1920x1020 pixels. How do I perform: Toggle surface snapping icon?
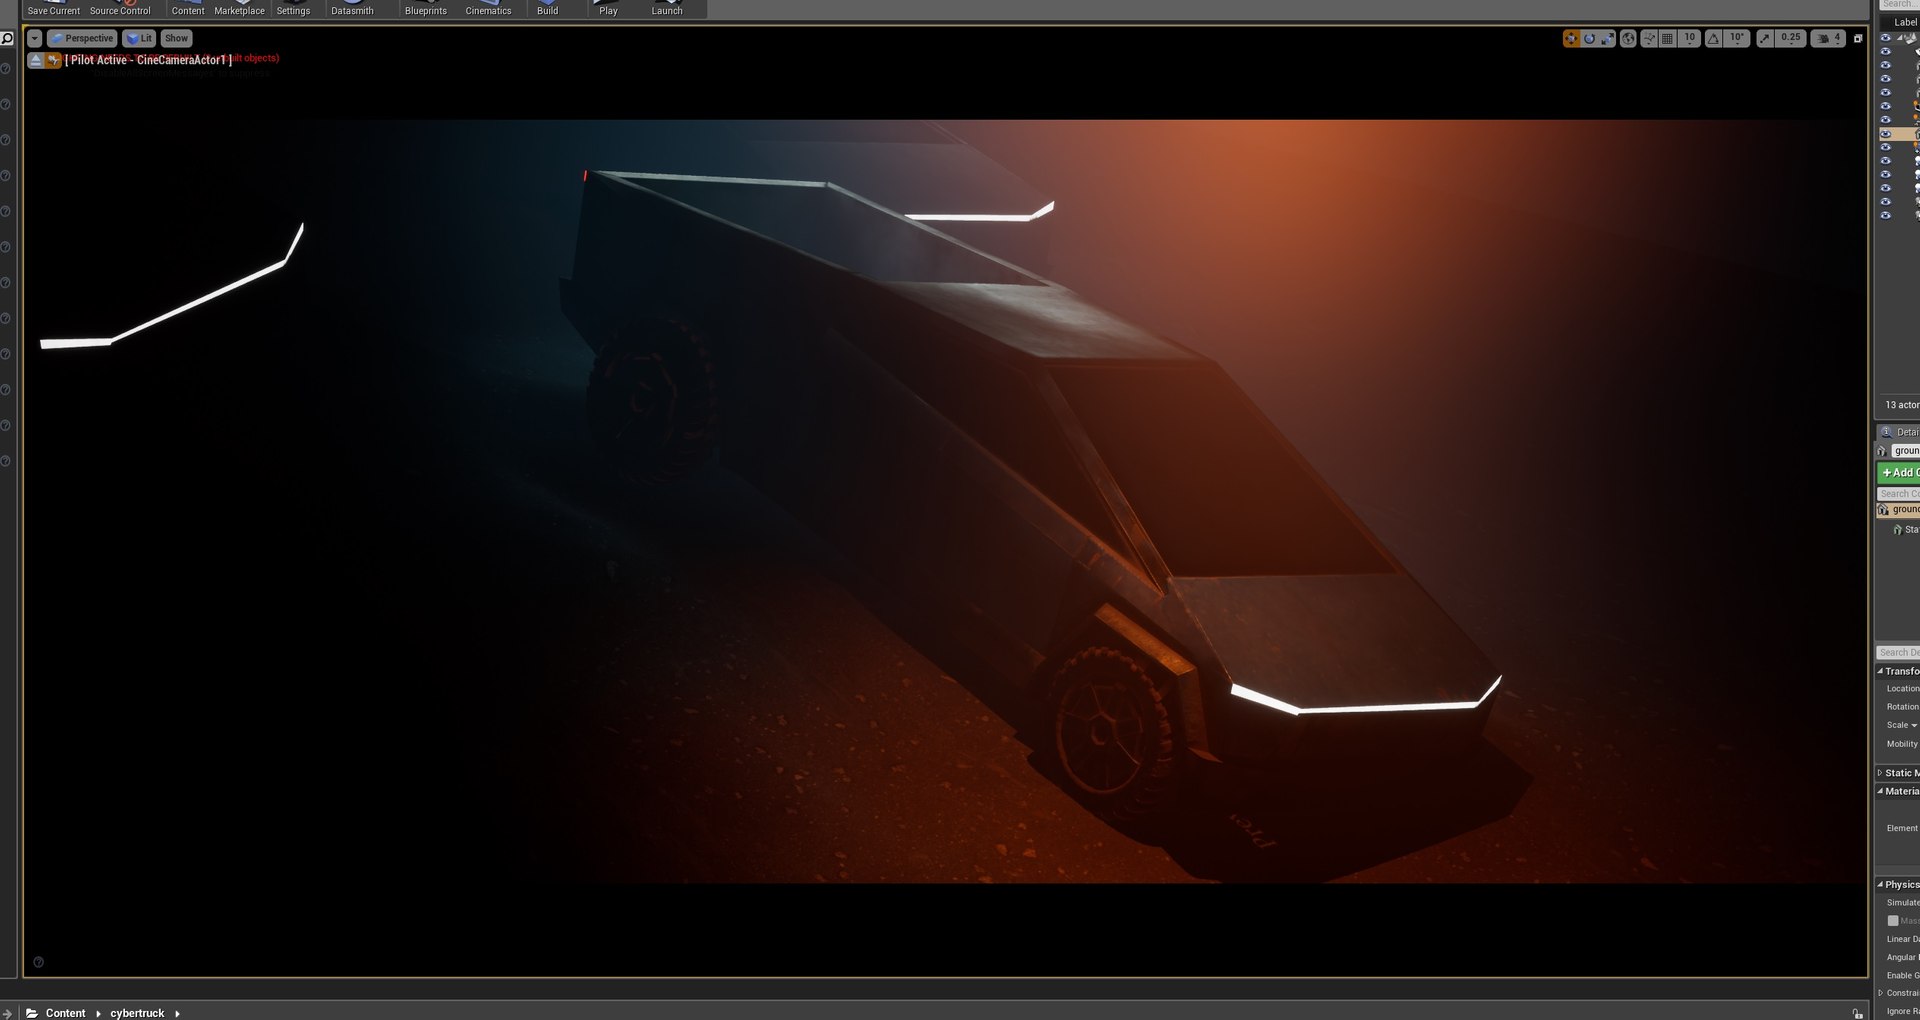tap(1649, 39)
